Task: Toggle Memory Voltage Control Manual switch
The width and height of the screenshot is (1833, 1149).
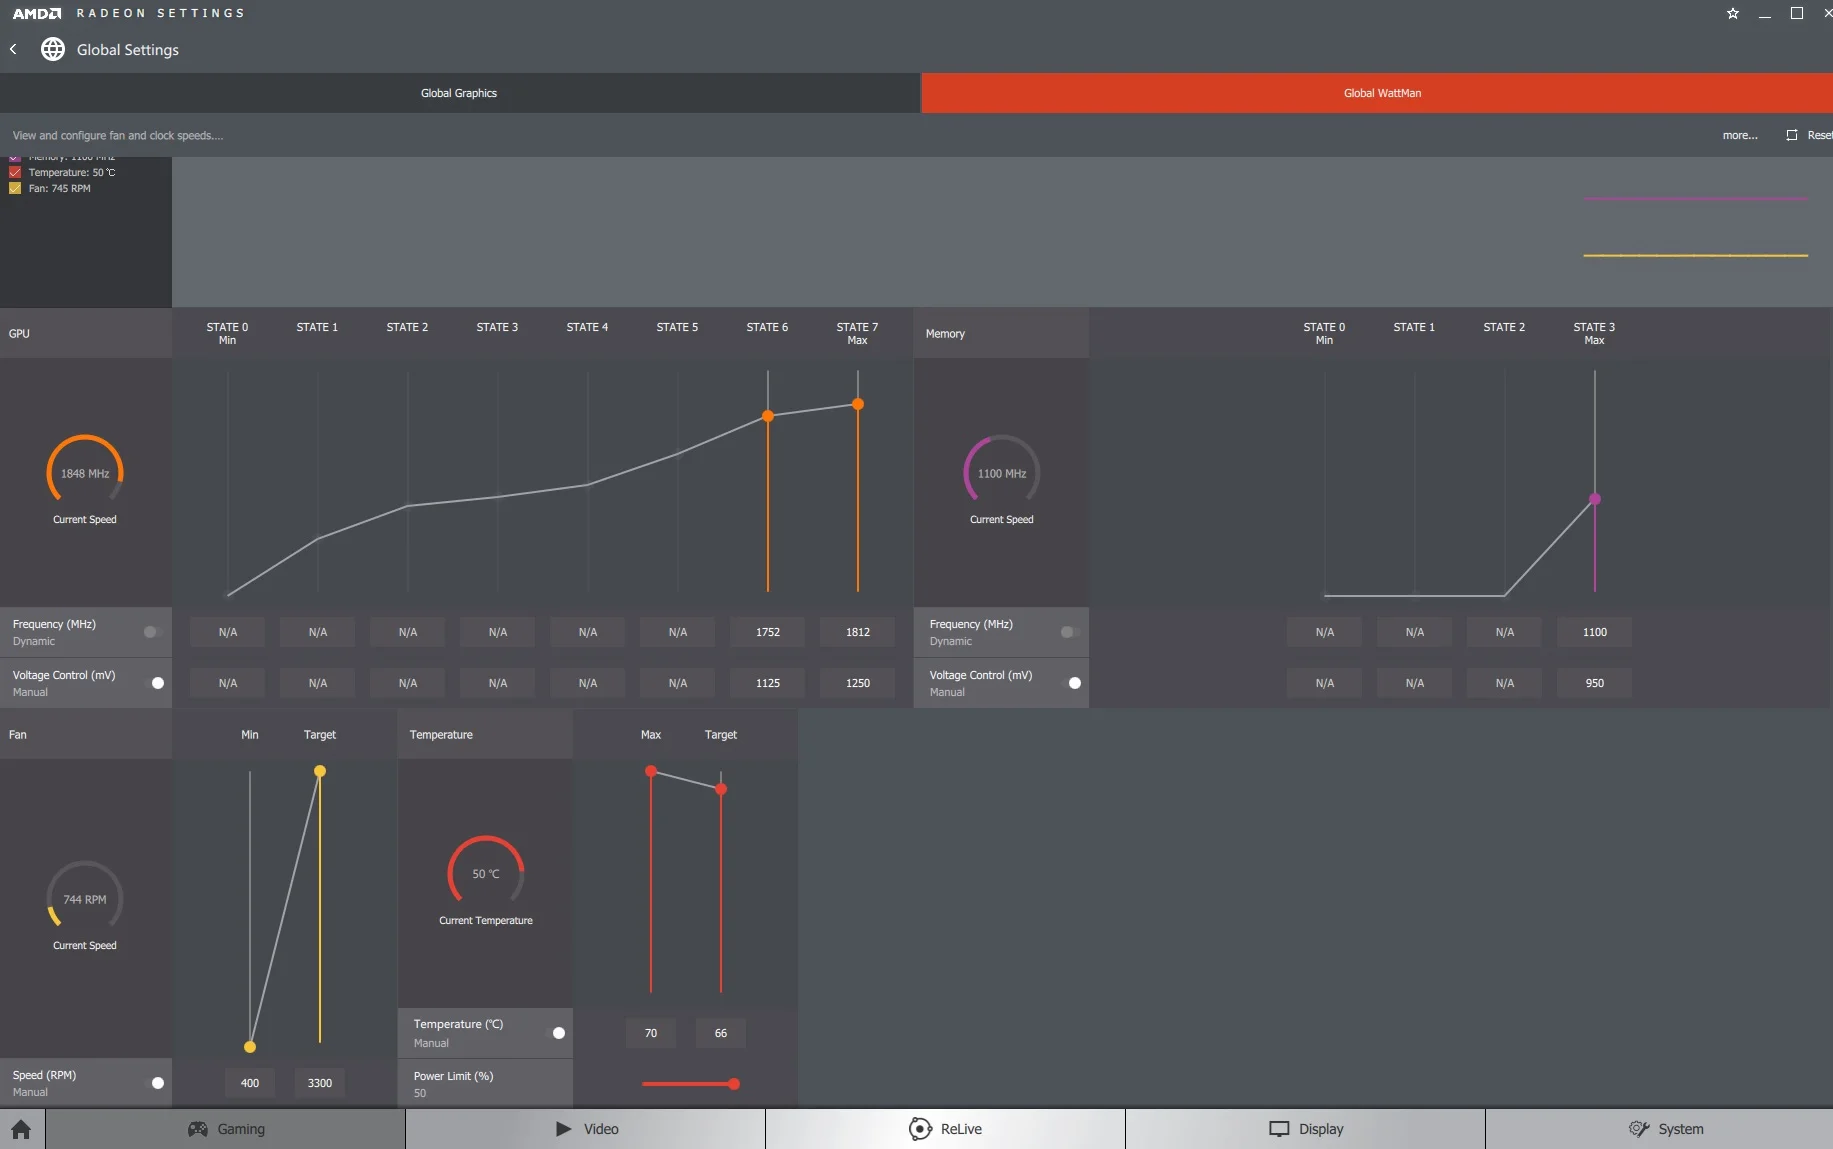Action: [1072, 683]
